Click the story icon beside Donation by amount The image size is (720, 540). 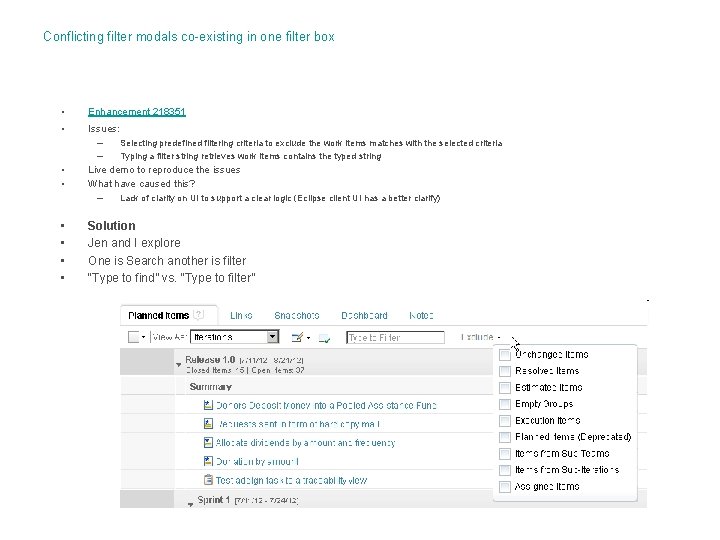click(x=208, y=461)
